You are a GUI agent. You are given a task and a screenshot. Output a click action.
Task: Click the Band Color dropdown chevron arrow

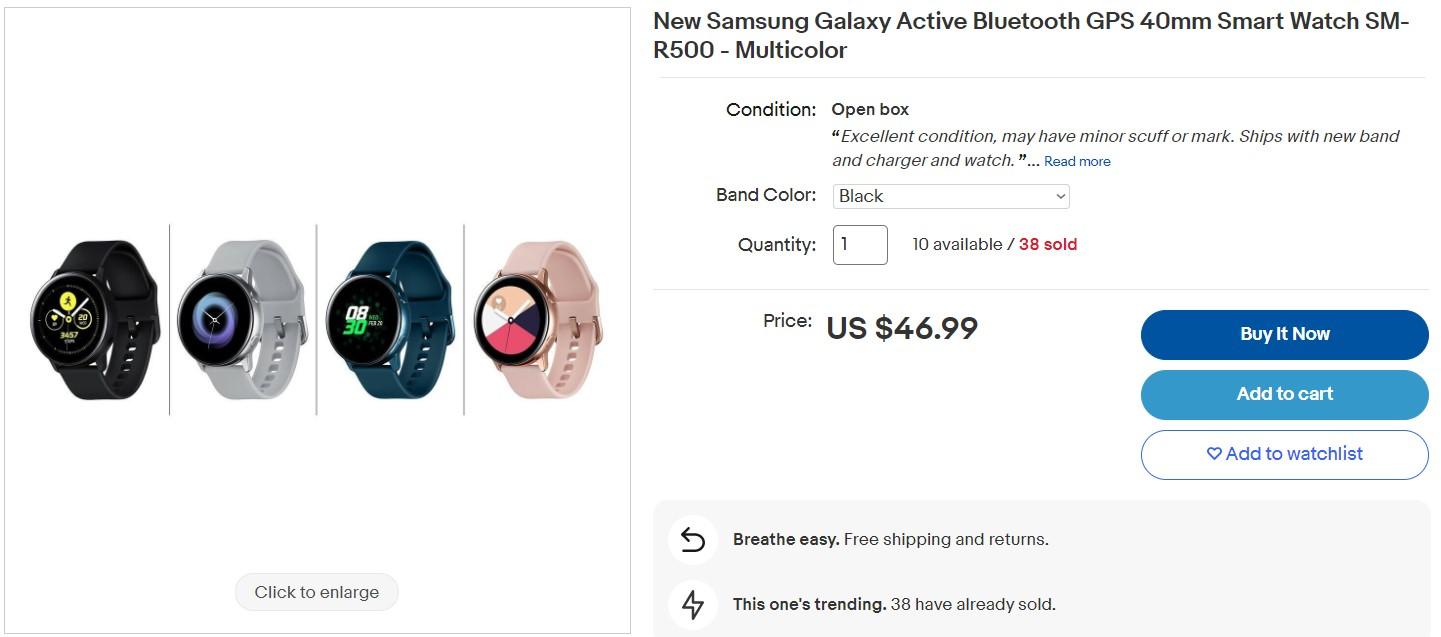click(1061, 197)
